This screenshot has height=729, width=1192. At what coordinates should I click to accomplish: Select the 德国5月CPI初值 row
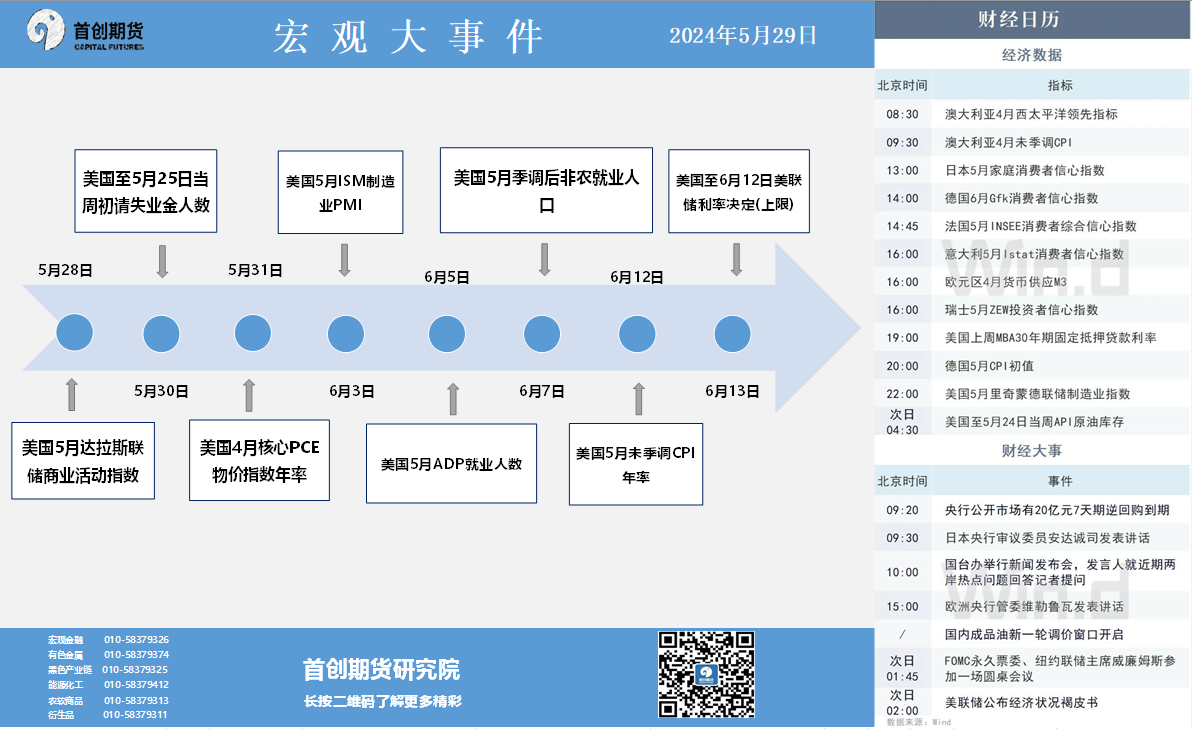point(1033,366)
